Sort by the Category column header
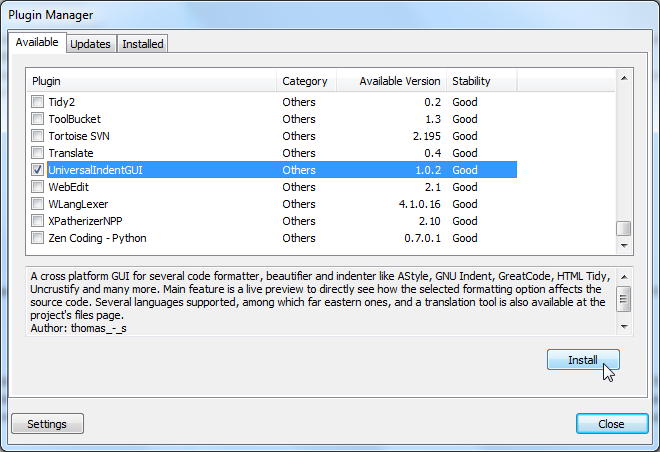The height and width of the screenshot is (452, 660). coord(305,80)
